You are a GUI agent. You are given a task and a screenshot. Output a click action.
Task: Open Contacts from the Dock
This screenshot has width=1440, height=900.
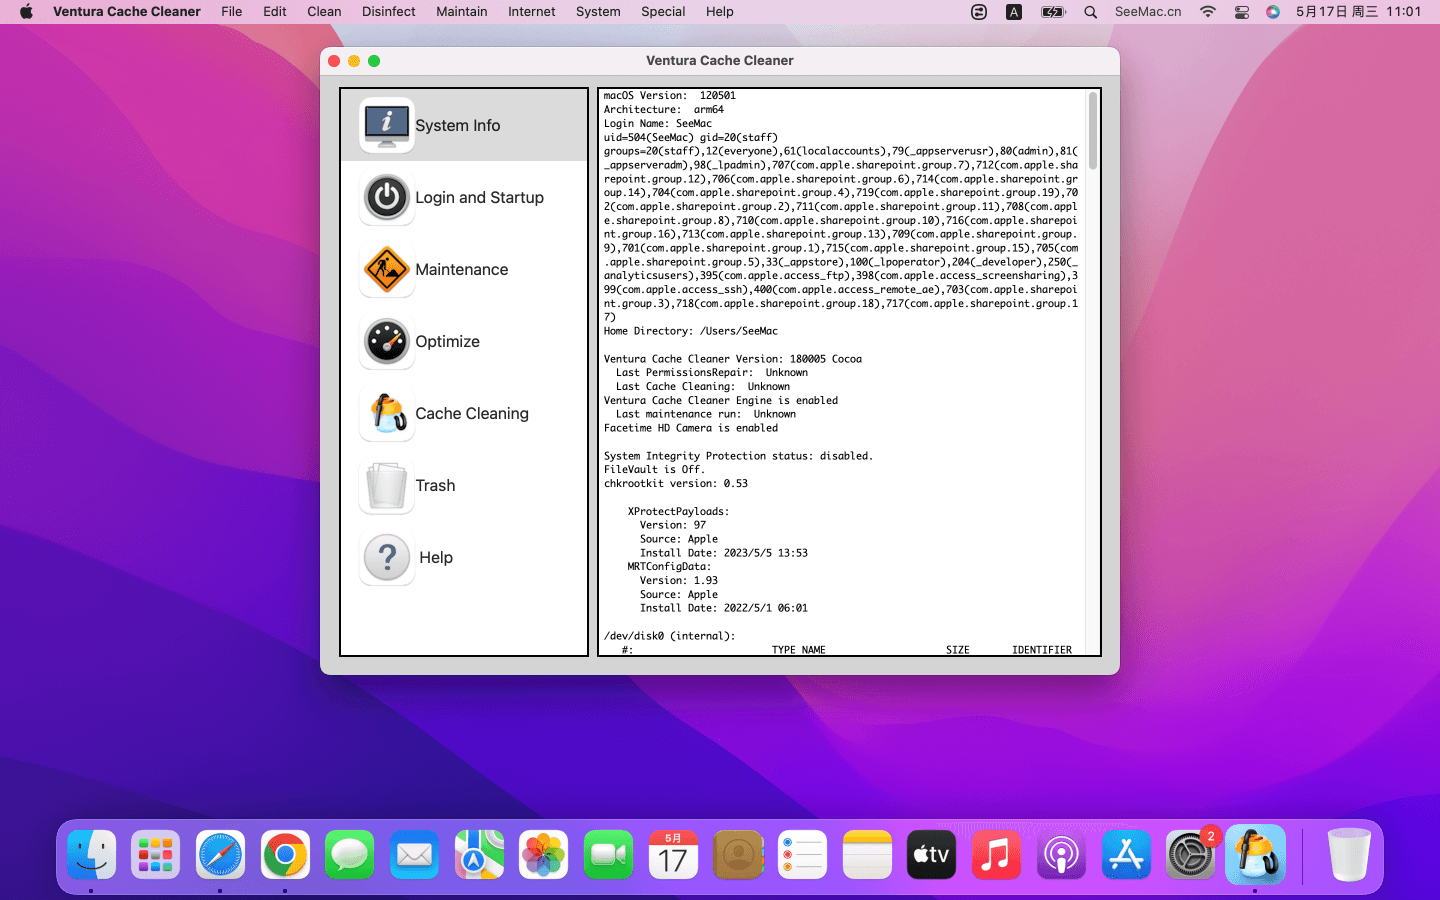[738, 855]
